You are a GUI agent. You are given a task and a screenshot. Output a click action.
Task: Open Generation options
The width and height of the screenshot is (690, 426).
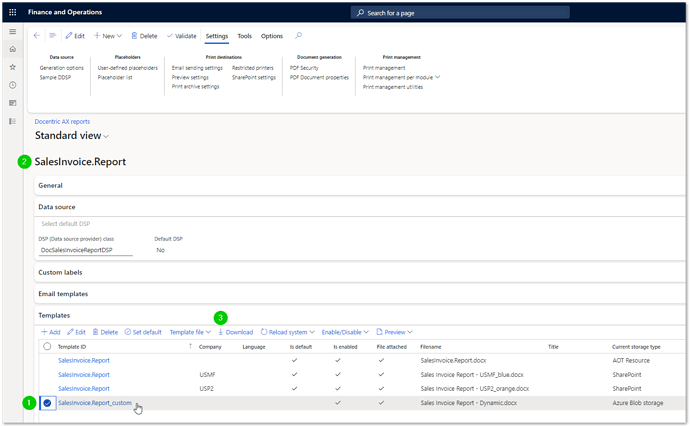tap(62, 68)
